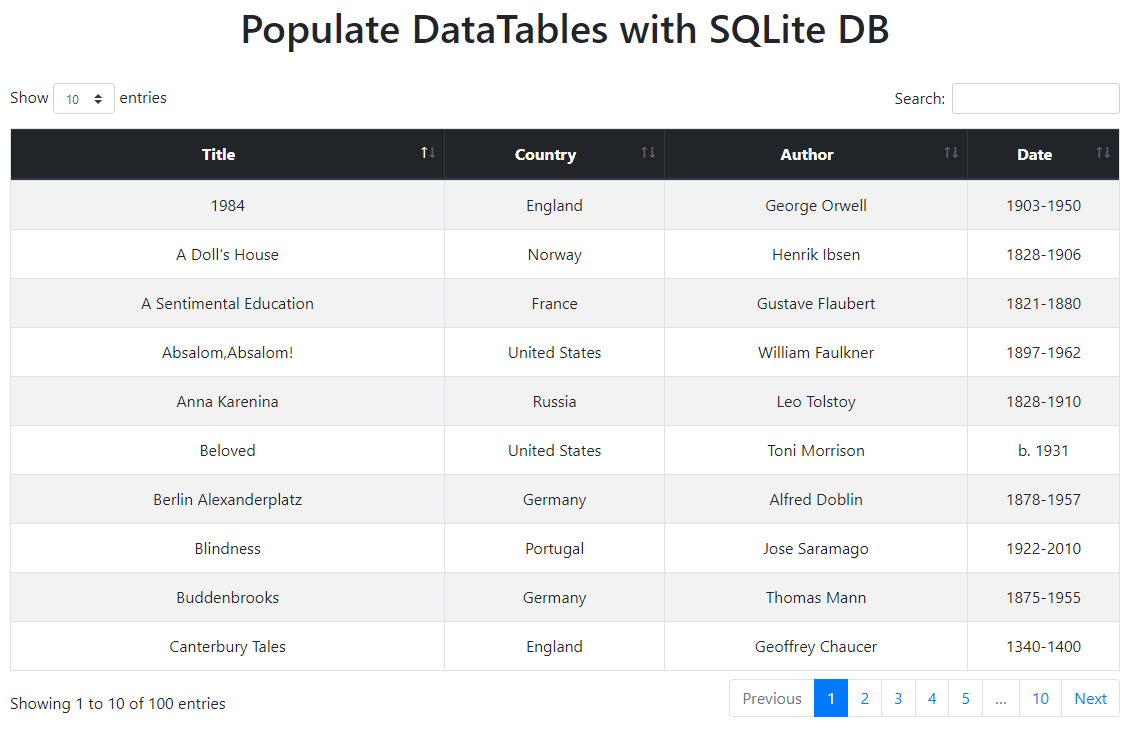Screen dimensions: 1144x739
Task: Focus the Search input field
Action: click(1035, 98)
